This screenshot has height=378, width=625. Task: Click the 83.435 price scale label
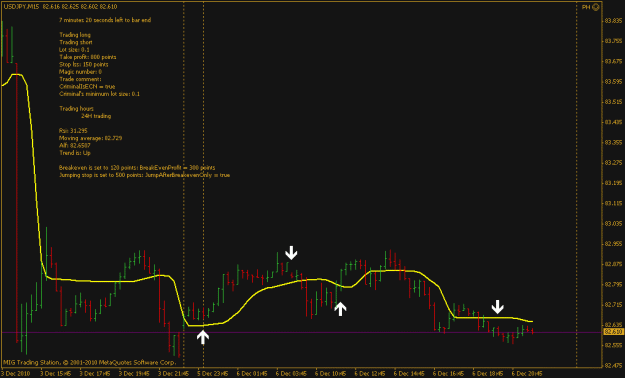(613, 122)
